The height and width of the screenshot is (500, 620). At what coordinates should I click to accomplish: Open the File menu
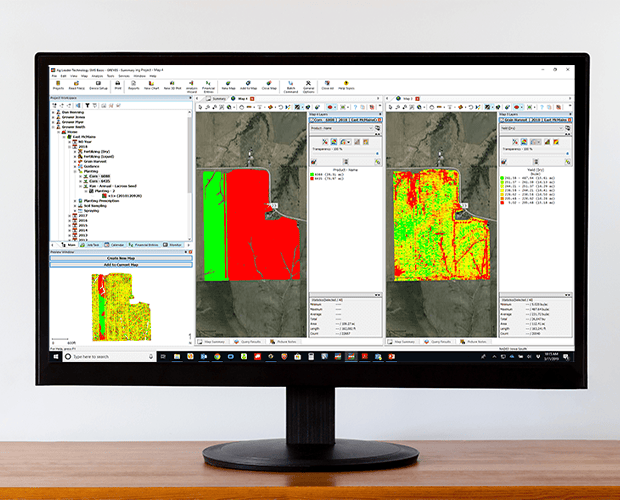point(55,75)
